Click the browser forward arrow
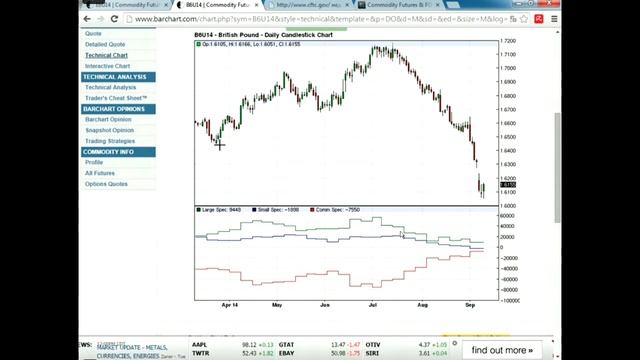This screenshot has width=640, height=360. coord(100,19)
